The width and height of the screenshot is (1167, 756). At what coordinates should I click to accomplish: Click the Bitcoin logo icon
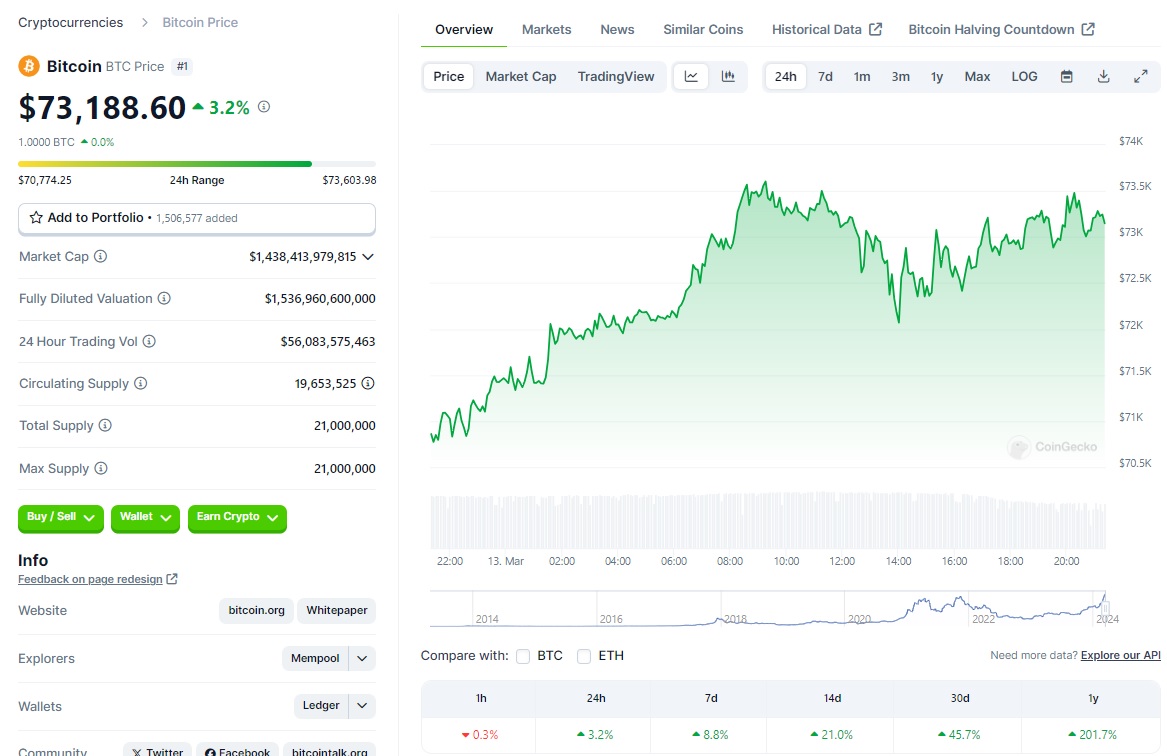[x=29, y=66]
